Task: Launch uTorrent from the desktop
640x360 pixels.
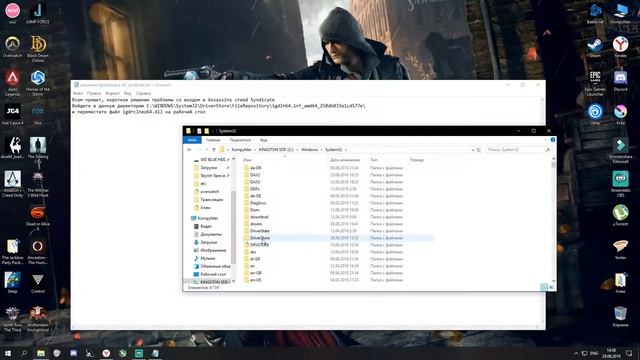Action: pos(620,215)
